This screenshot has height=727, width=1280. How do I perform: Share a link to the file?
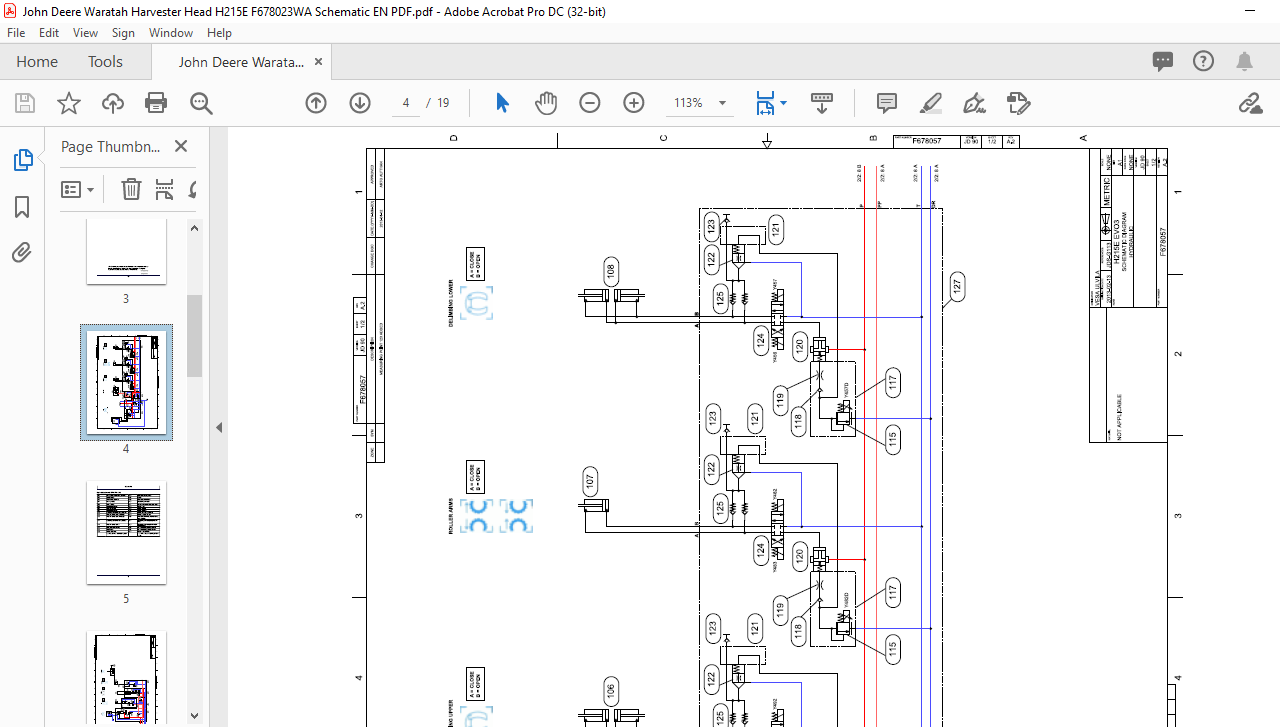[x=1249, y=103]
